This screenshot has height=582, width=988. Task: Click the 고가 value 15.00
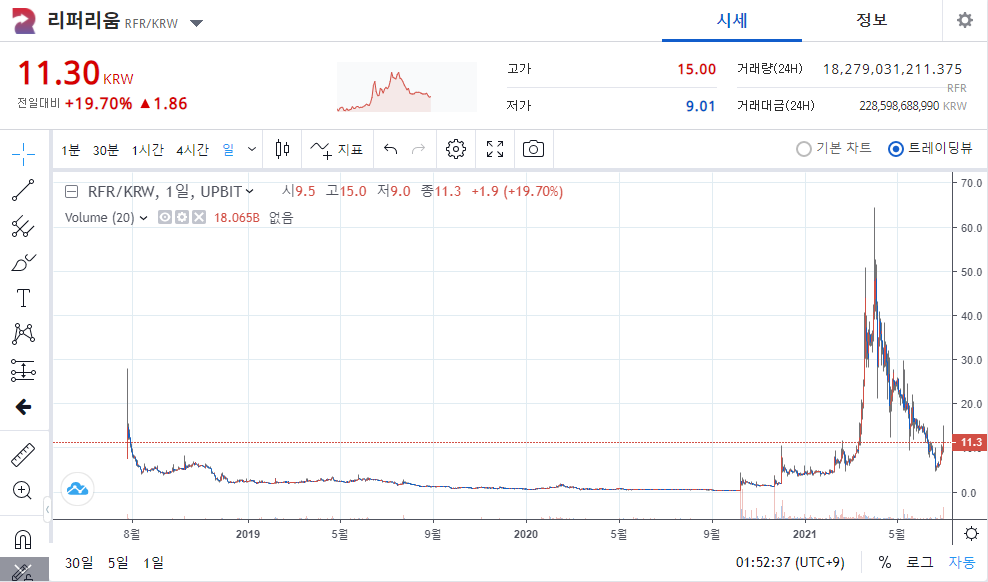pos(696,69)
